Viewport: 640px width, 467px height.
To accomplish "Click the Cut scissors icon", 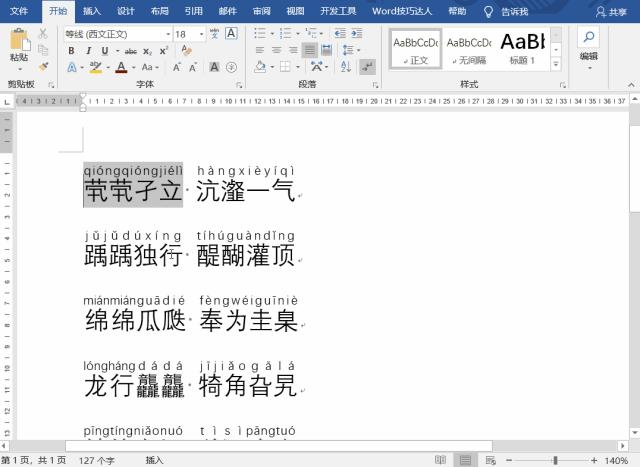I will (x=43, y=34).
